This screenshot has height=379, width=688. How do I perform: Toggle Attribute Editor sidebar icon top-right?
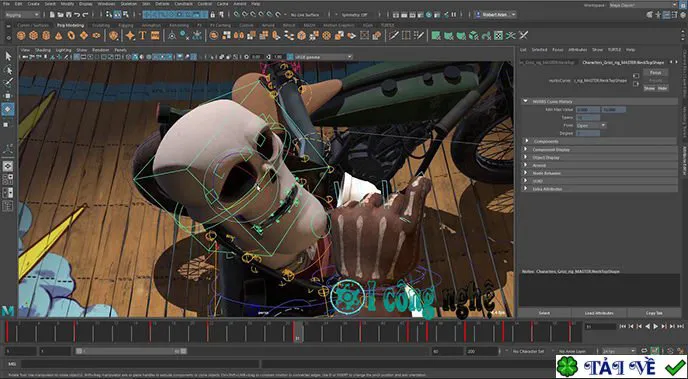[x=666, y=15]
